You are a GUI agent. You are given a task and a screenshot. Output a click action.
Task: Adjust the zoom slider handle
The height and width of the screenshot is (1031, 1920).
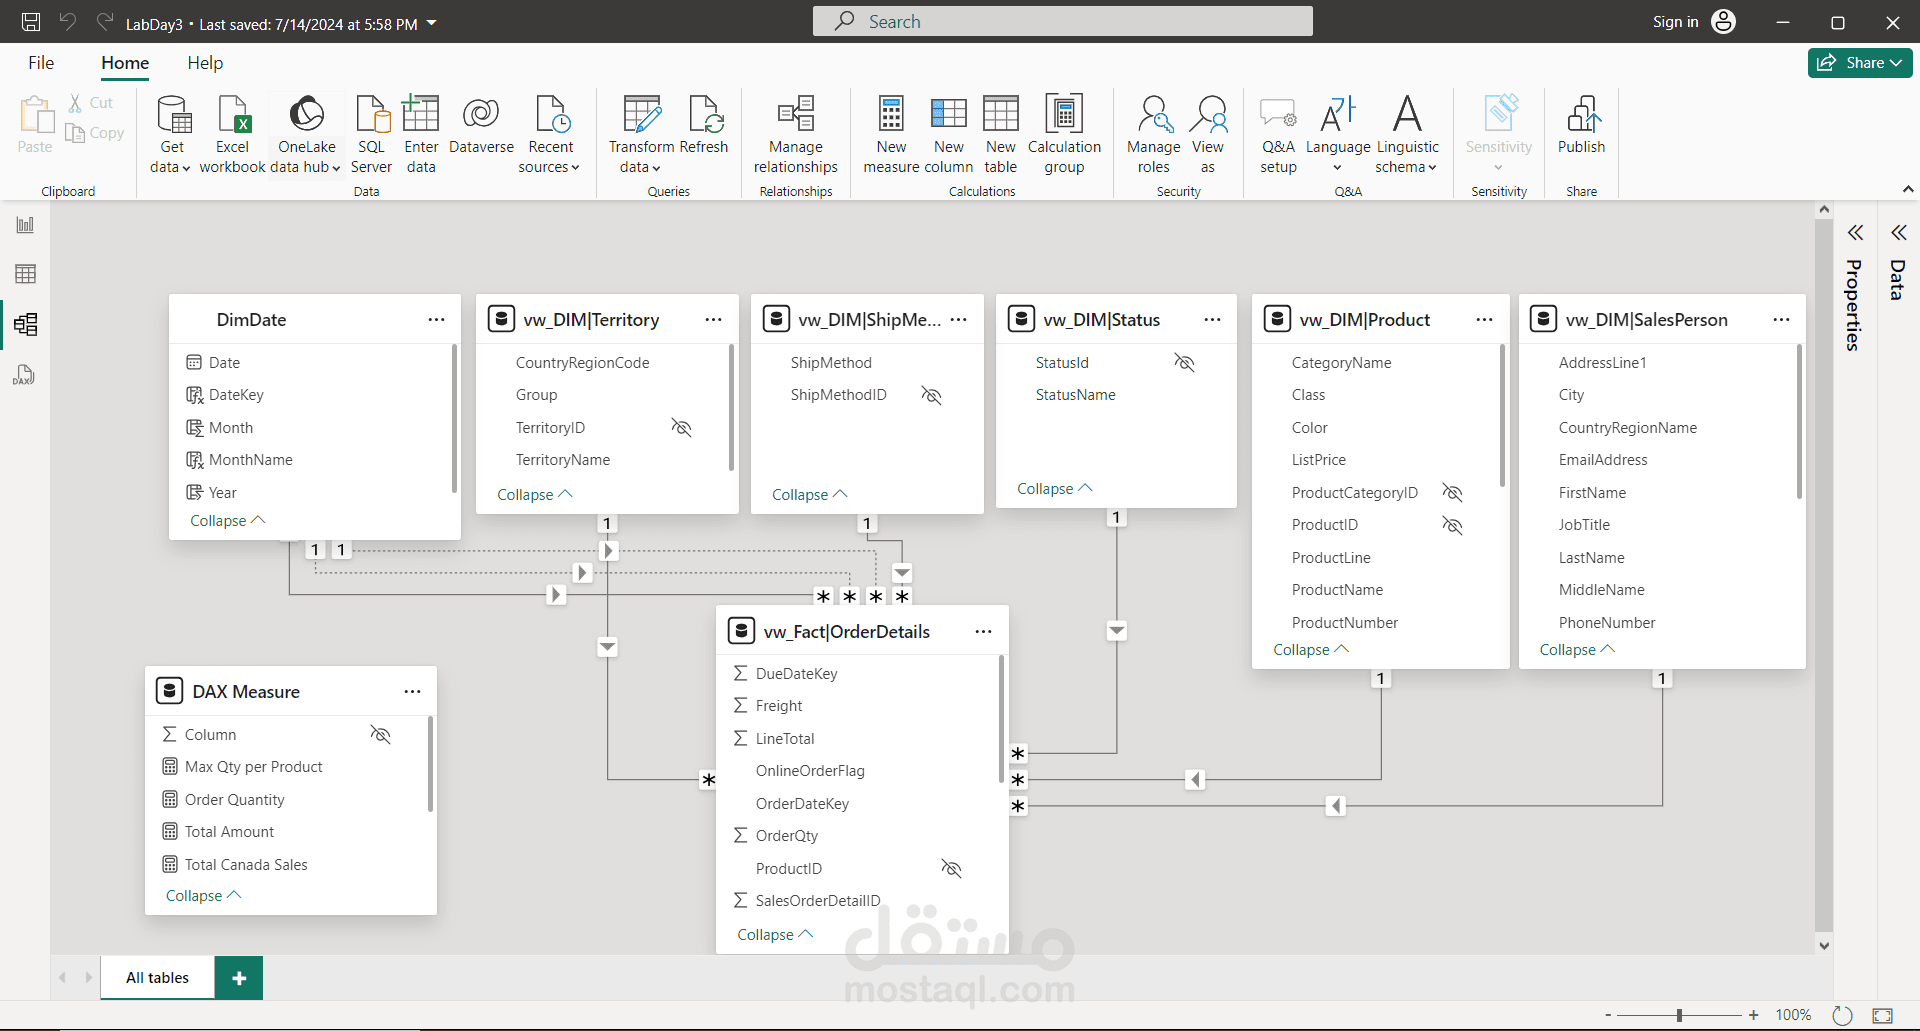1680,1015
